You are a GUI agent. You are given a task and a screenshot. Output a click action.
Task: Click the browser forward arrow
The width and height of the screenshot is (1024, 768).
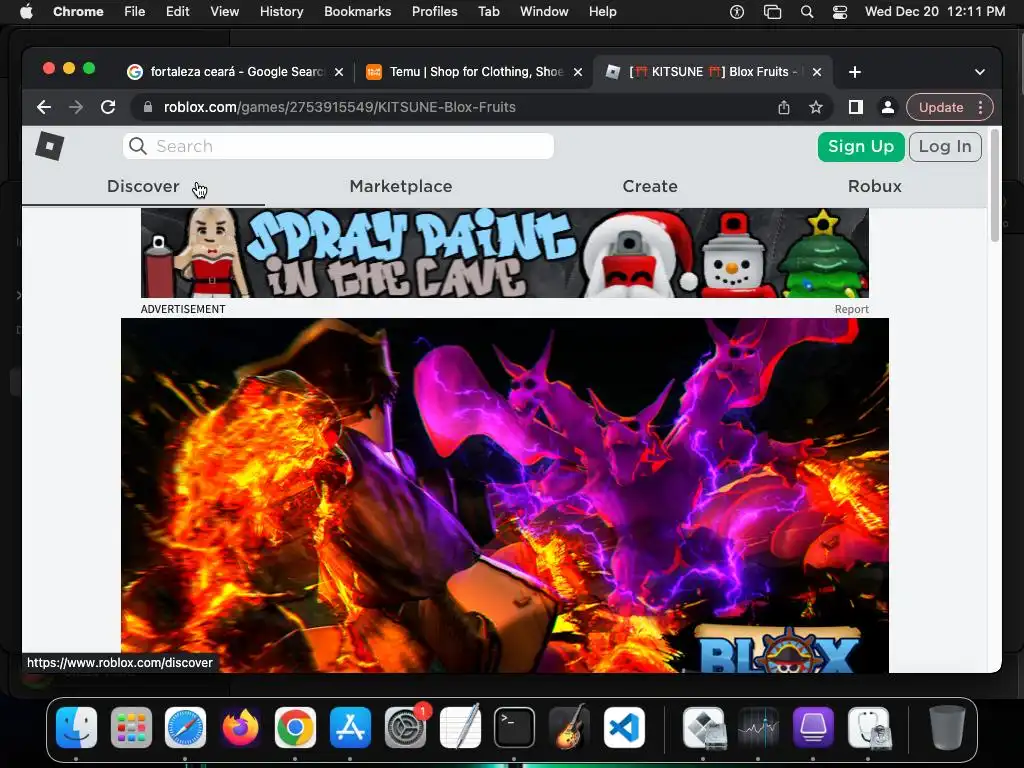click(x=76, y=107)
